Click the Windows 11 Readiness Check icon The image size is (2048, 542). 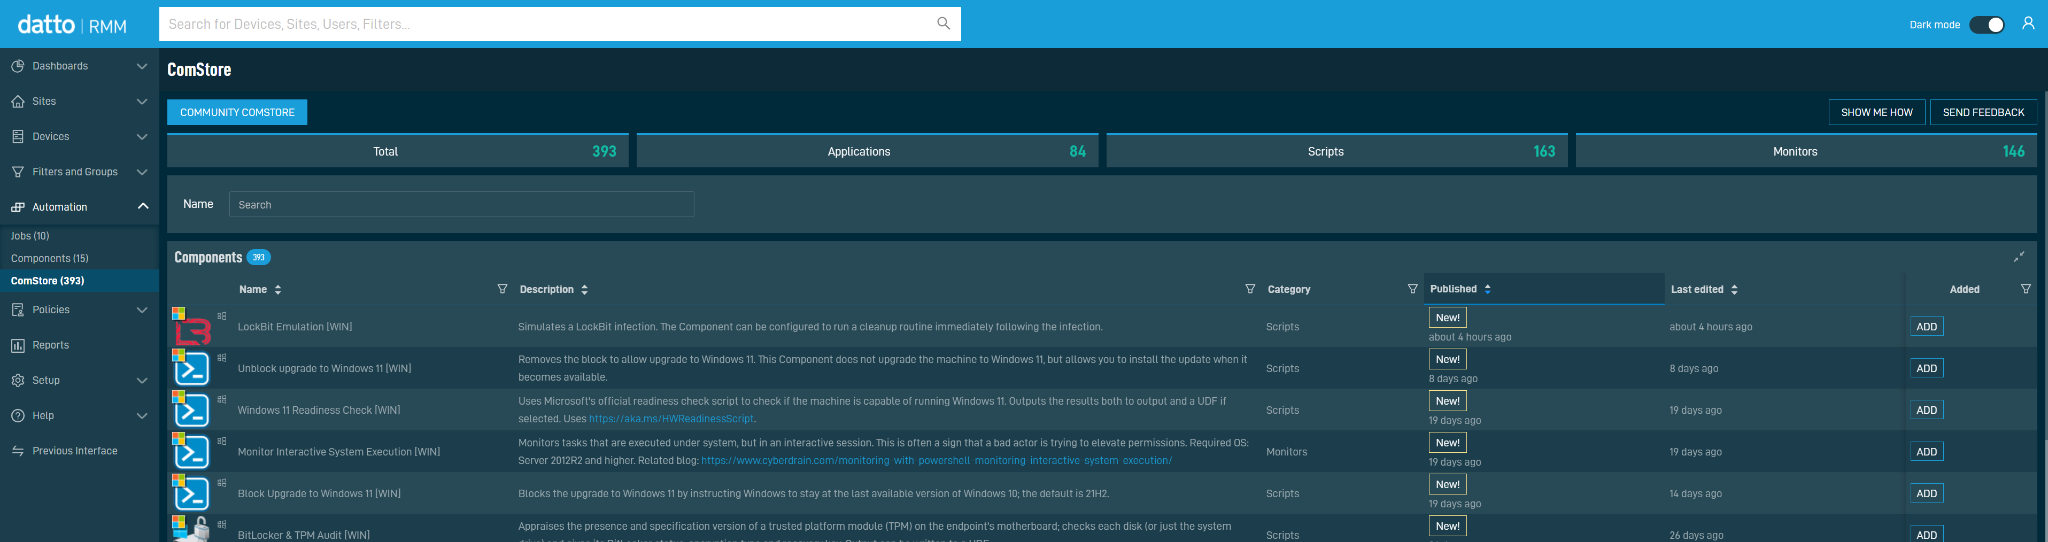pos(191,410)
